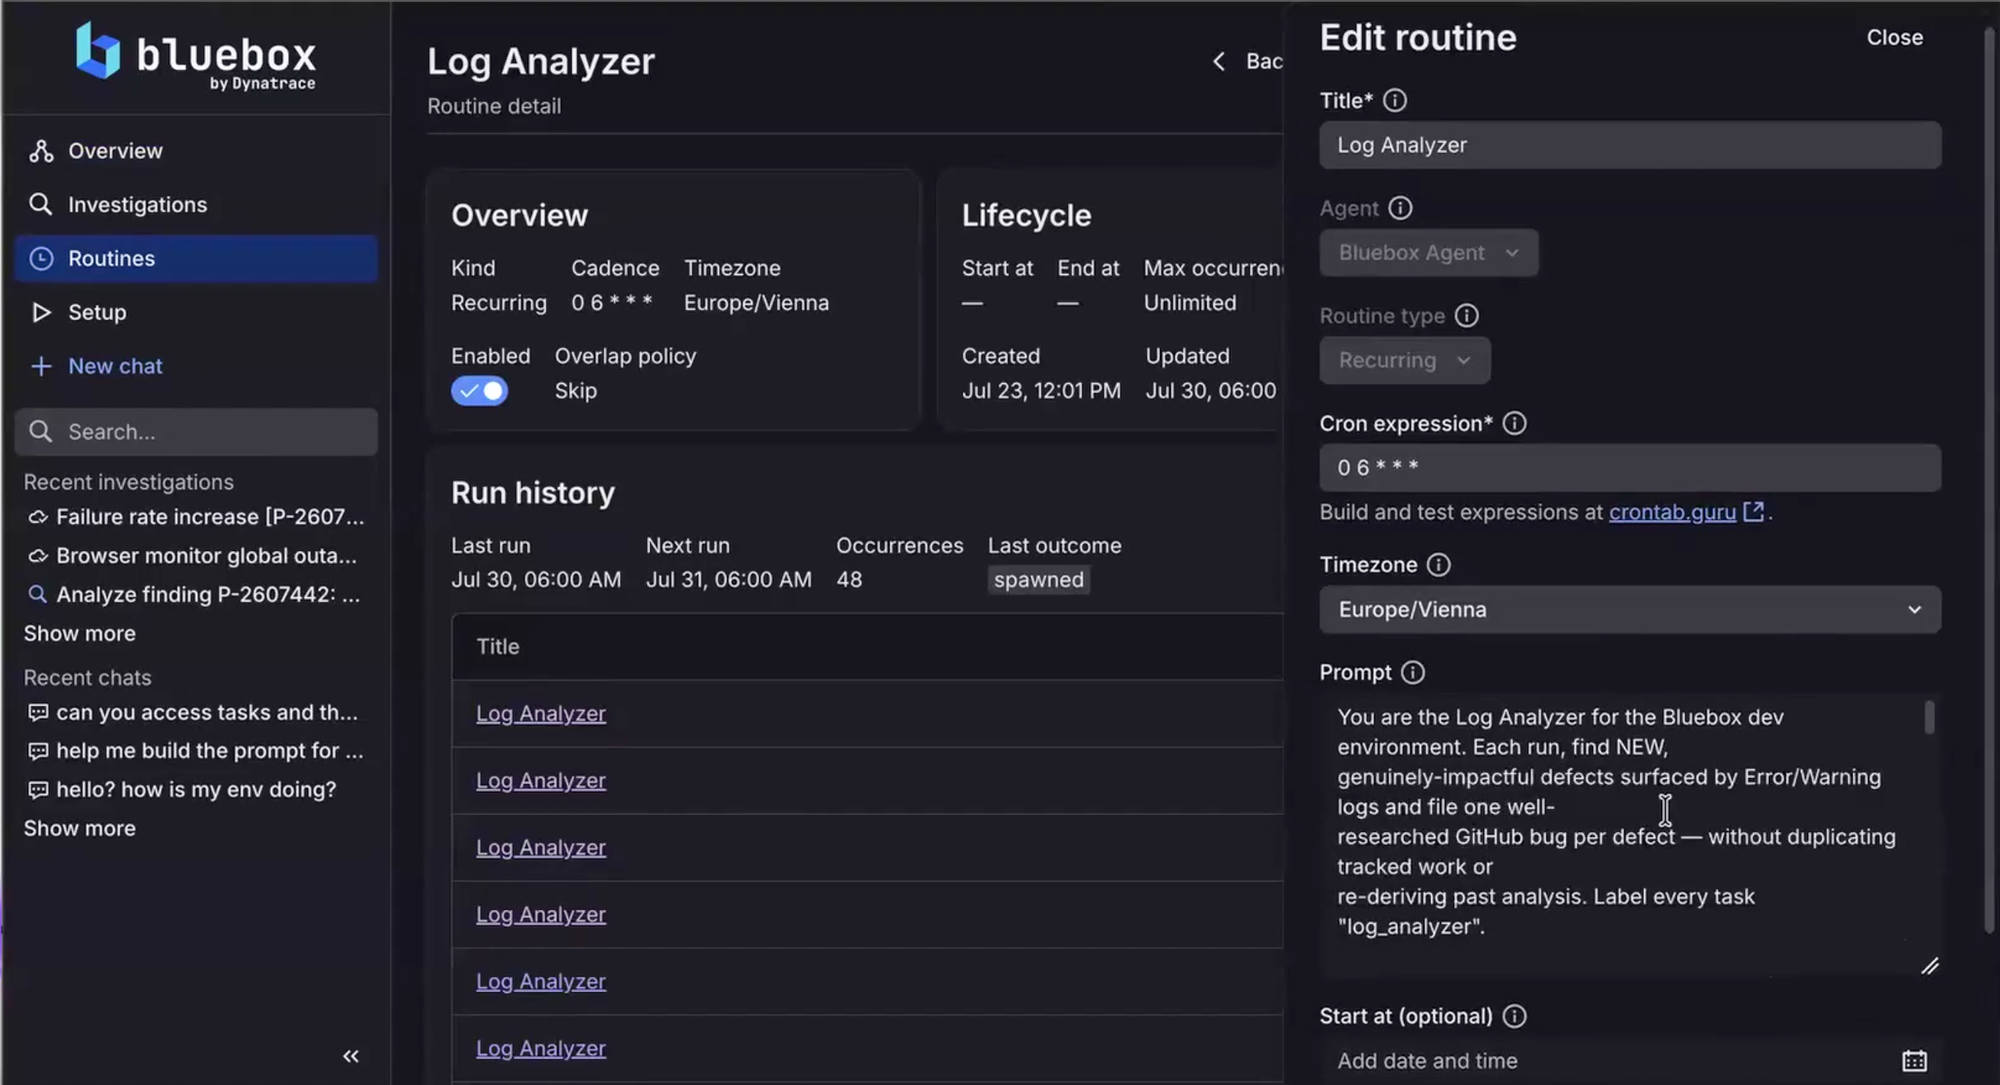Open the Bluebox Agent dropdown
Screen dimensions: 2000x1085
tap(1429, 254)
